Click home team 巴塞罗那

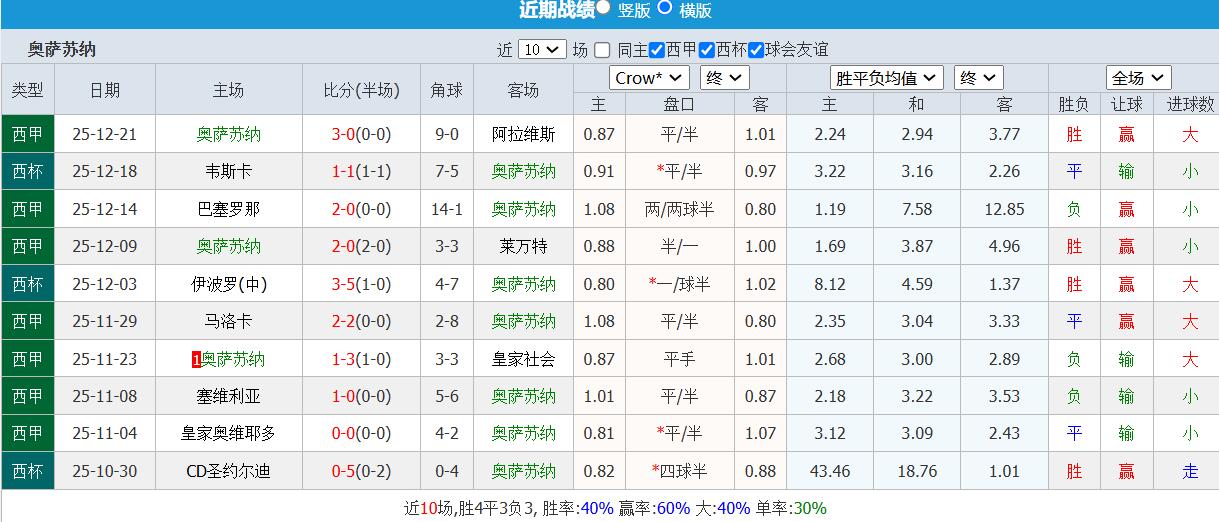point(228,209)
